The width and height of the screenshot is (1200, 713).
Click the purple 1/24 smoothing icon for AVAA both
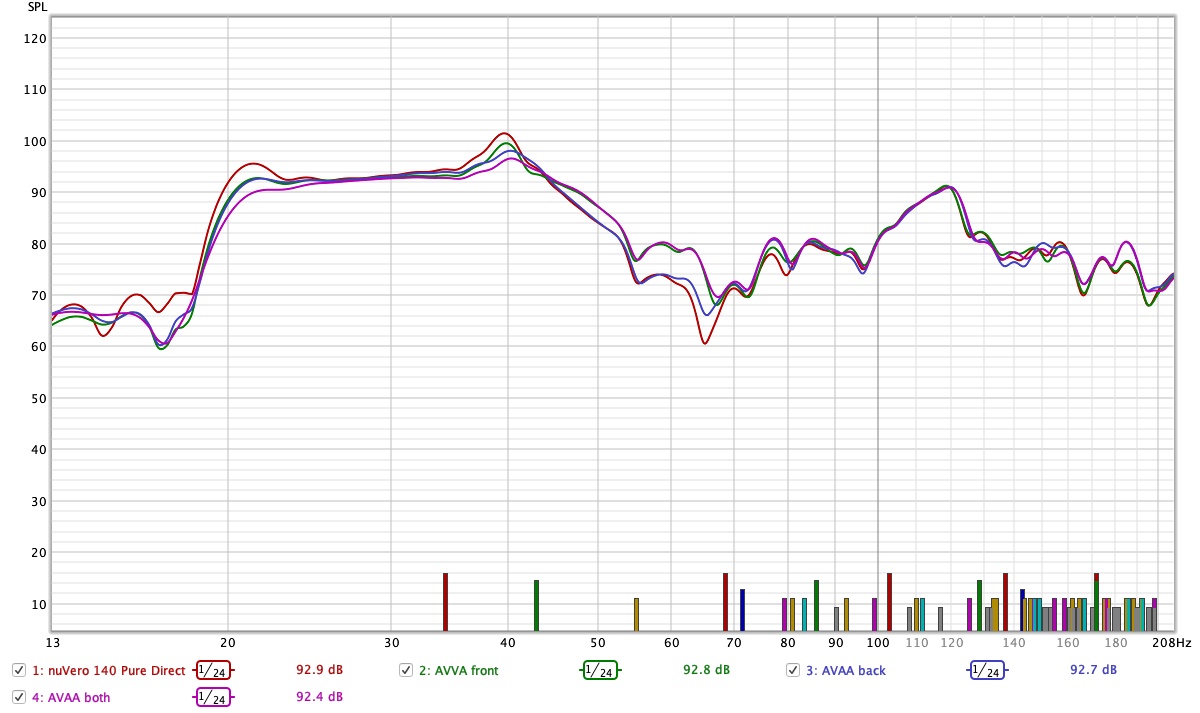coord(211,697)
